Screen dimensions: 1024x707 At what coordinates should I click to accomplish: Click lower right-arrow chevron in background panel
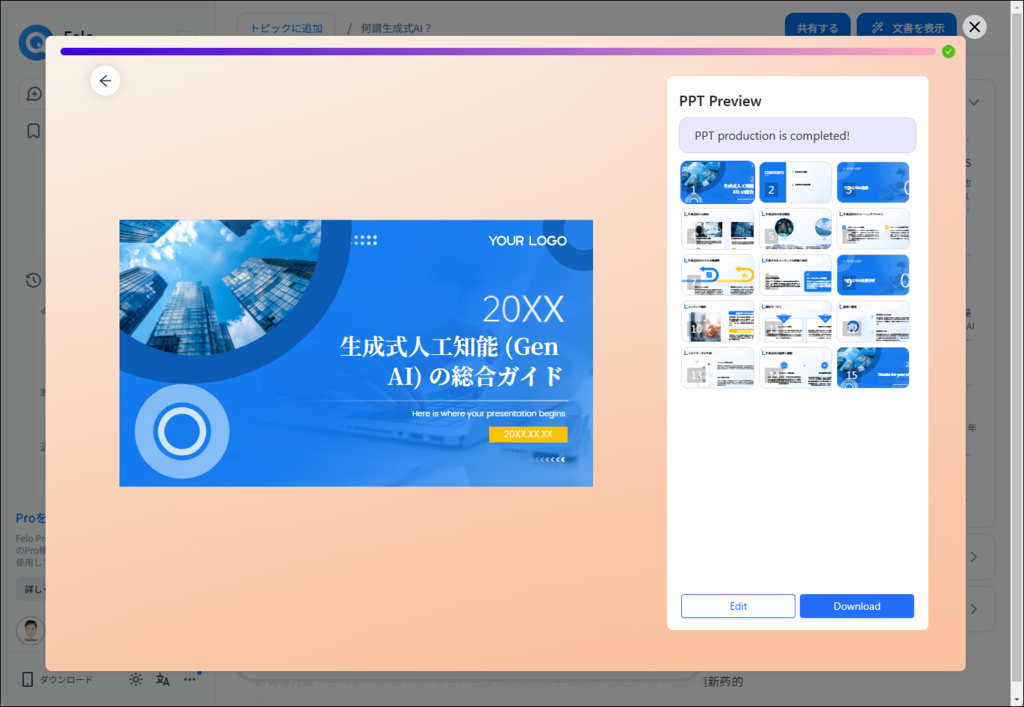click(x=974, y=609)
